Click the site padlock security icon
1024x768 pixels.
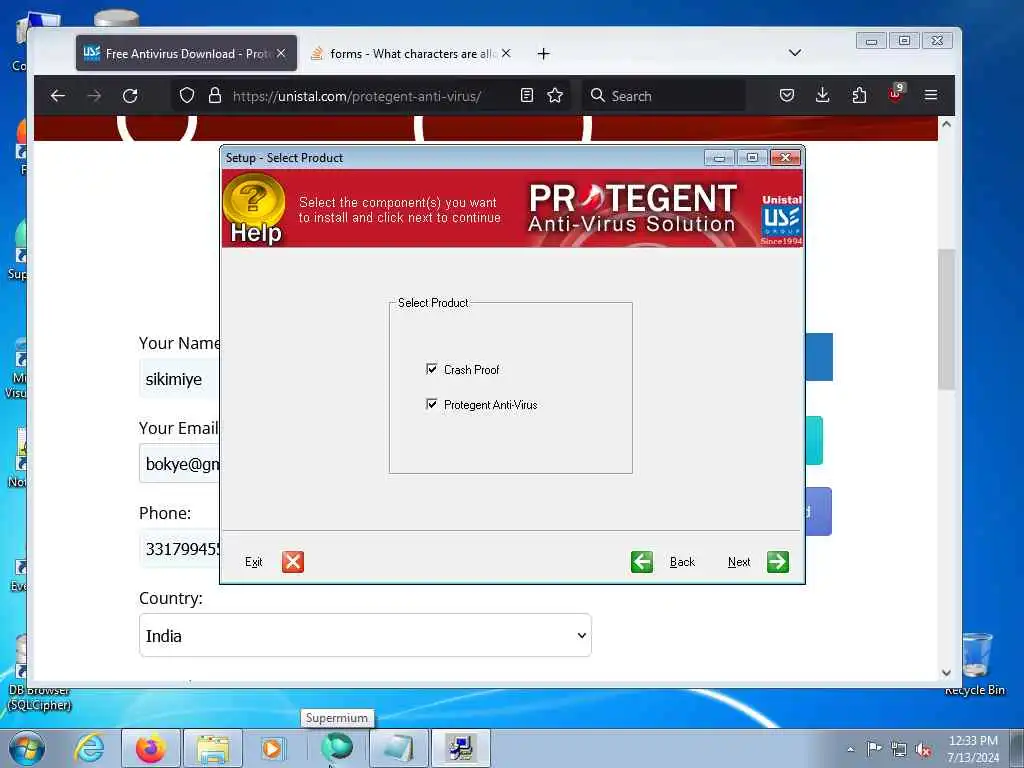click(214, 96)
